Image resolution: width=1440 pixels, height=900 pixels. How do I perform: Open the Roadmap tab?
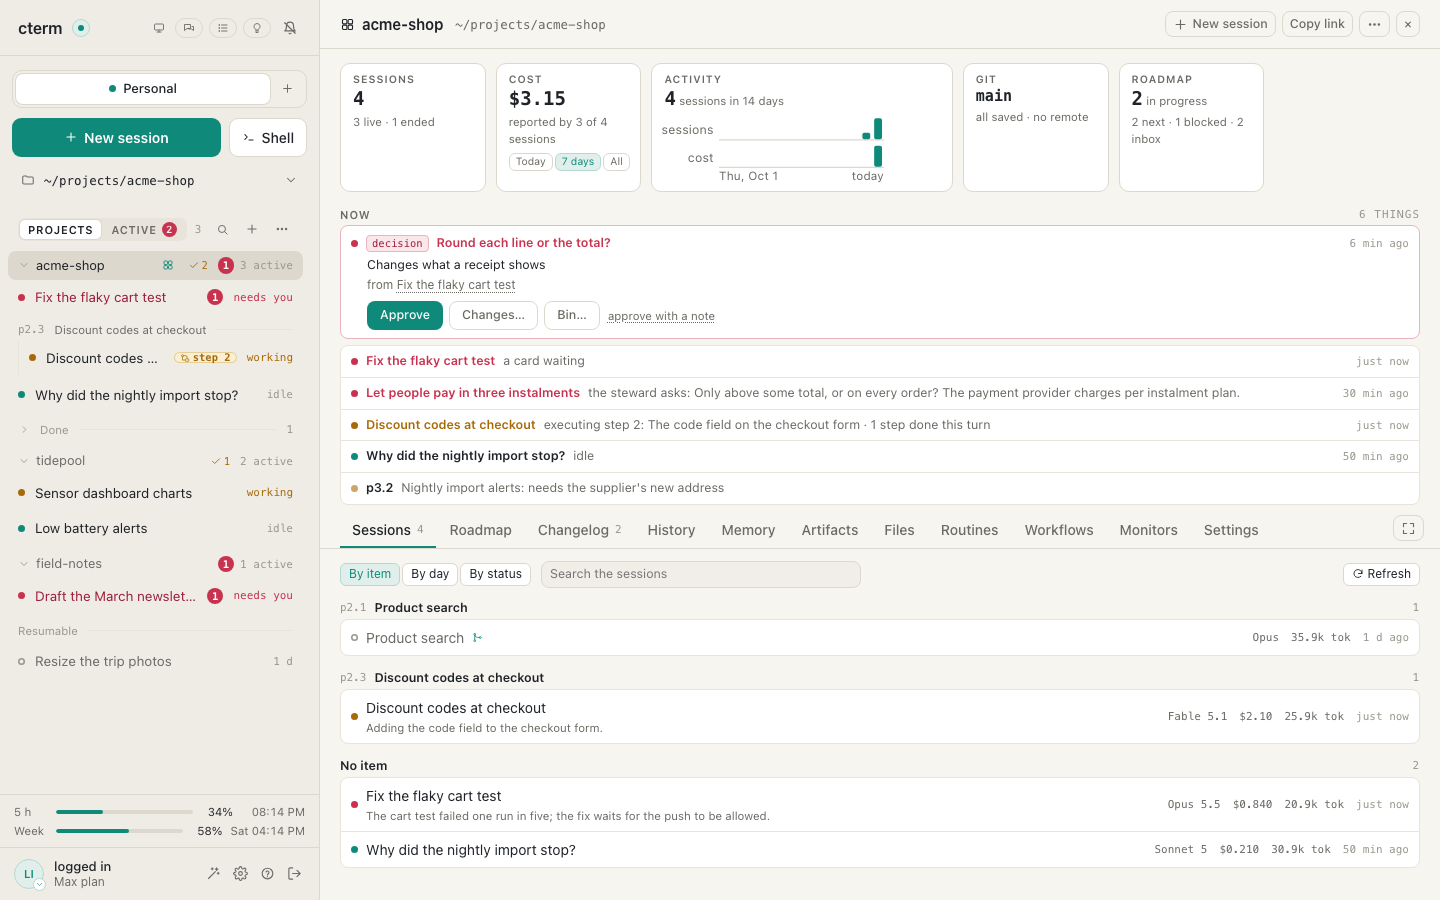click(x=480, y=530)
